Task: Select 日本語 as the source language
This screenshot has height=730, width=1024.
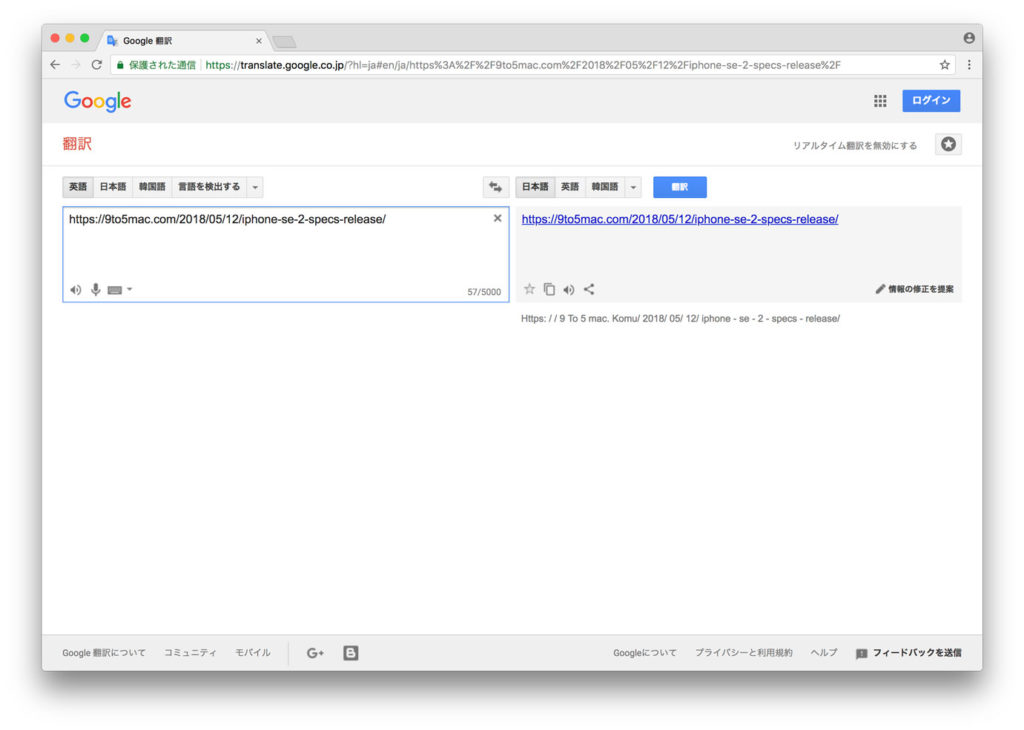Action: click(113, 187)
